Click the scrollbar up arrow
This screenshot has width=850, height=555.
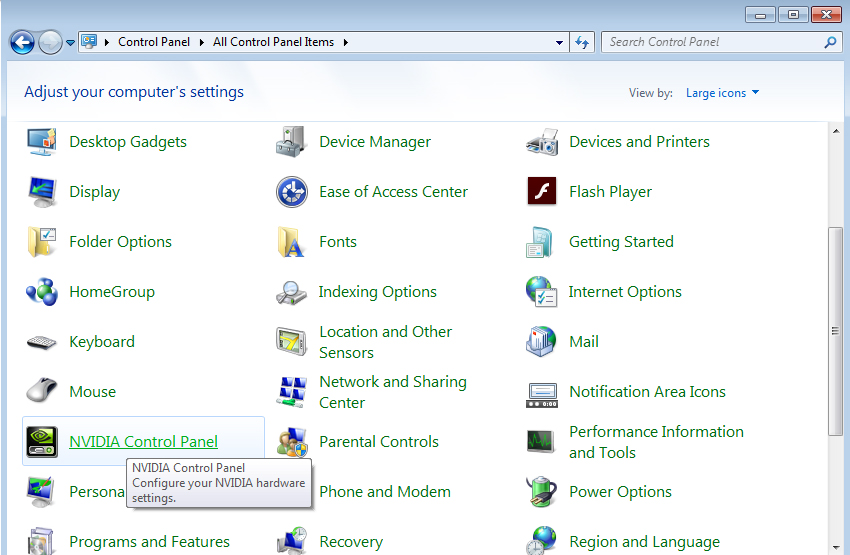pos(836,131)
